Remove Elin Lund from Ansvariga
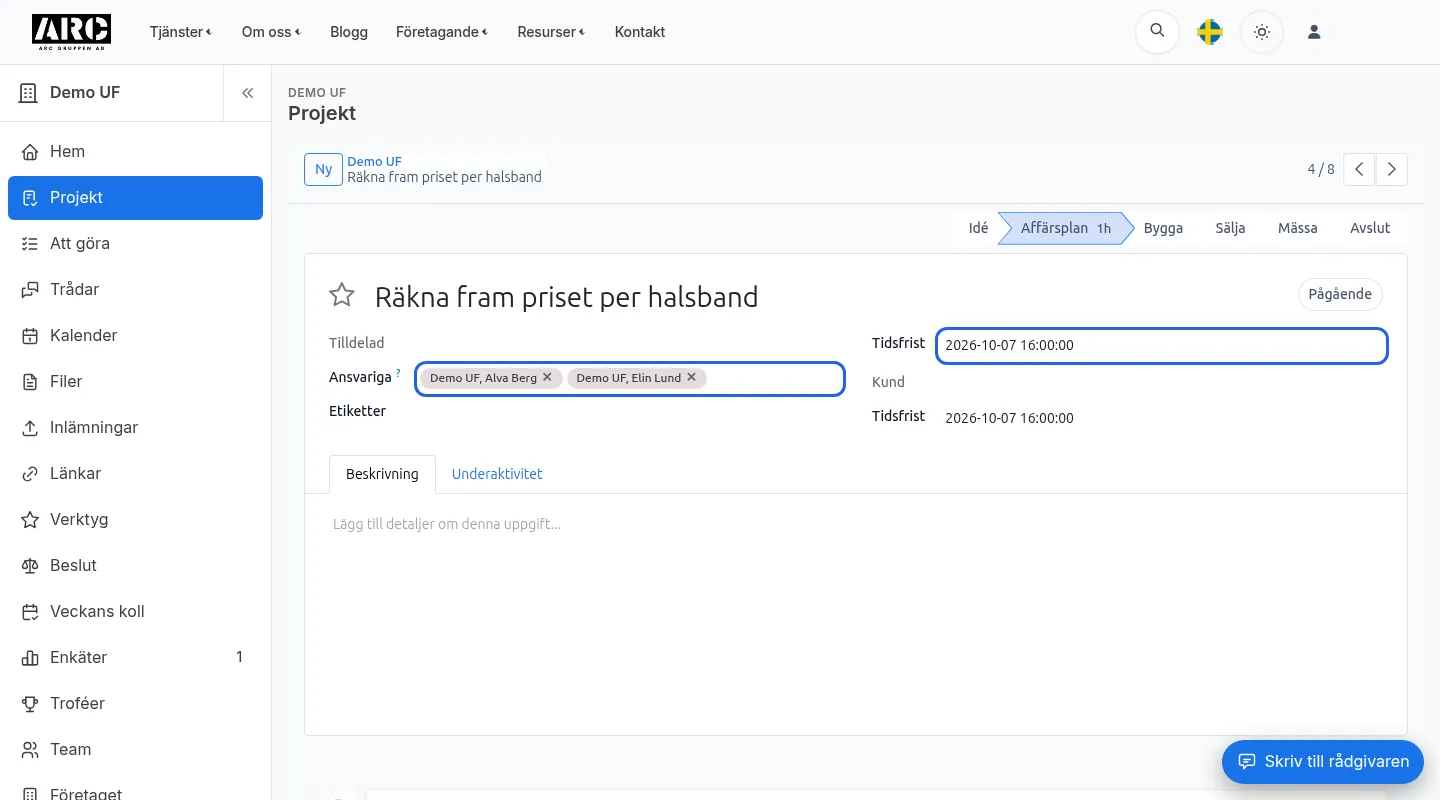The image size is (1440, 800). click(x=691, y=377)
